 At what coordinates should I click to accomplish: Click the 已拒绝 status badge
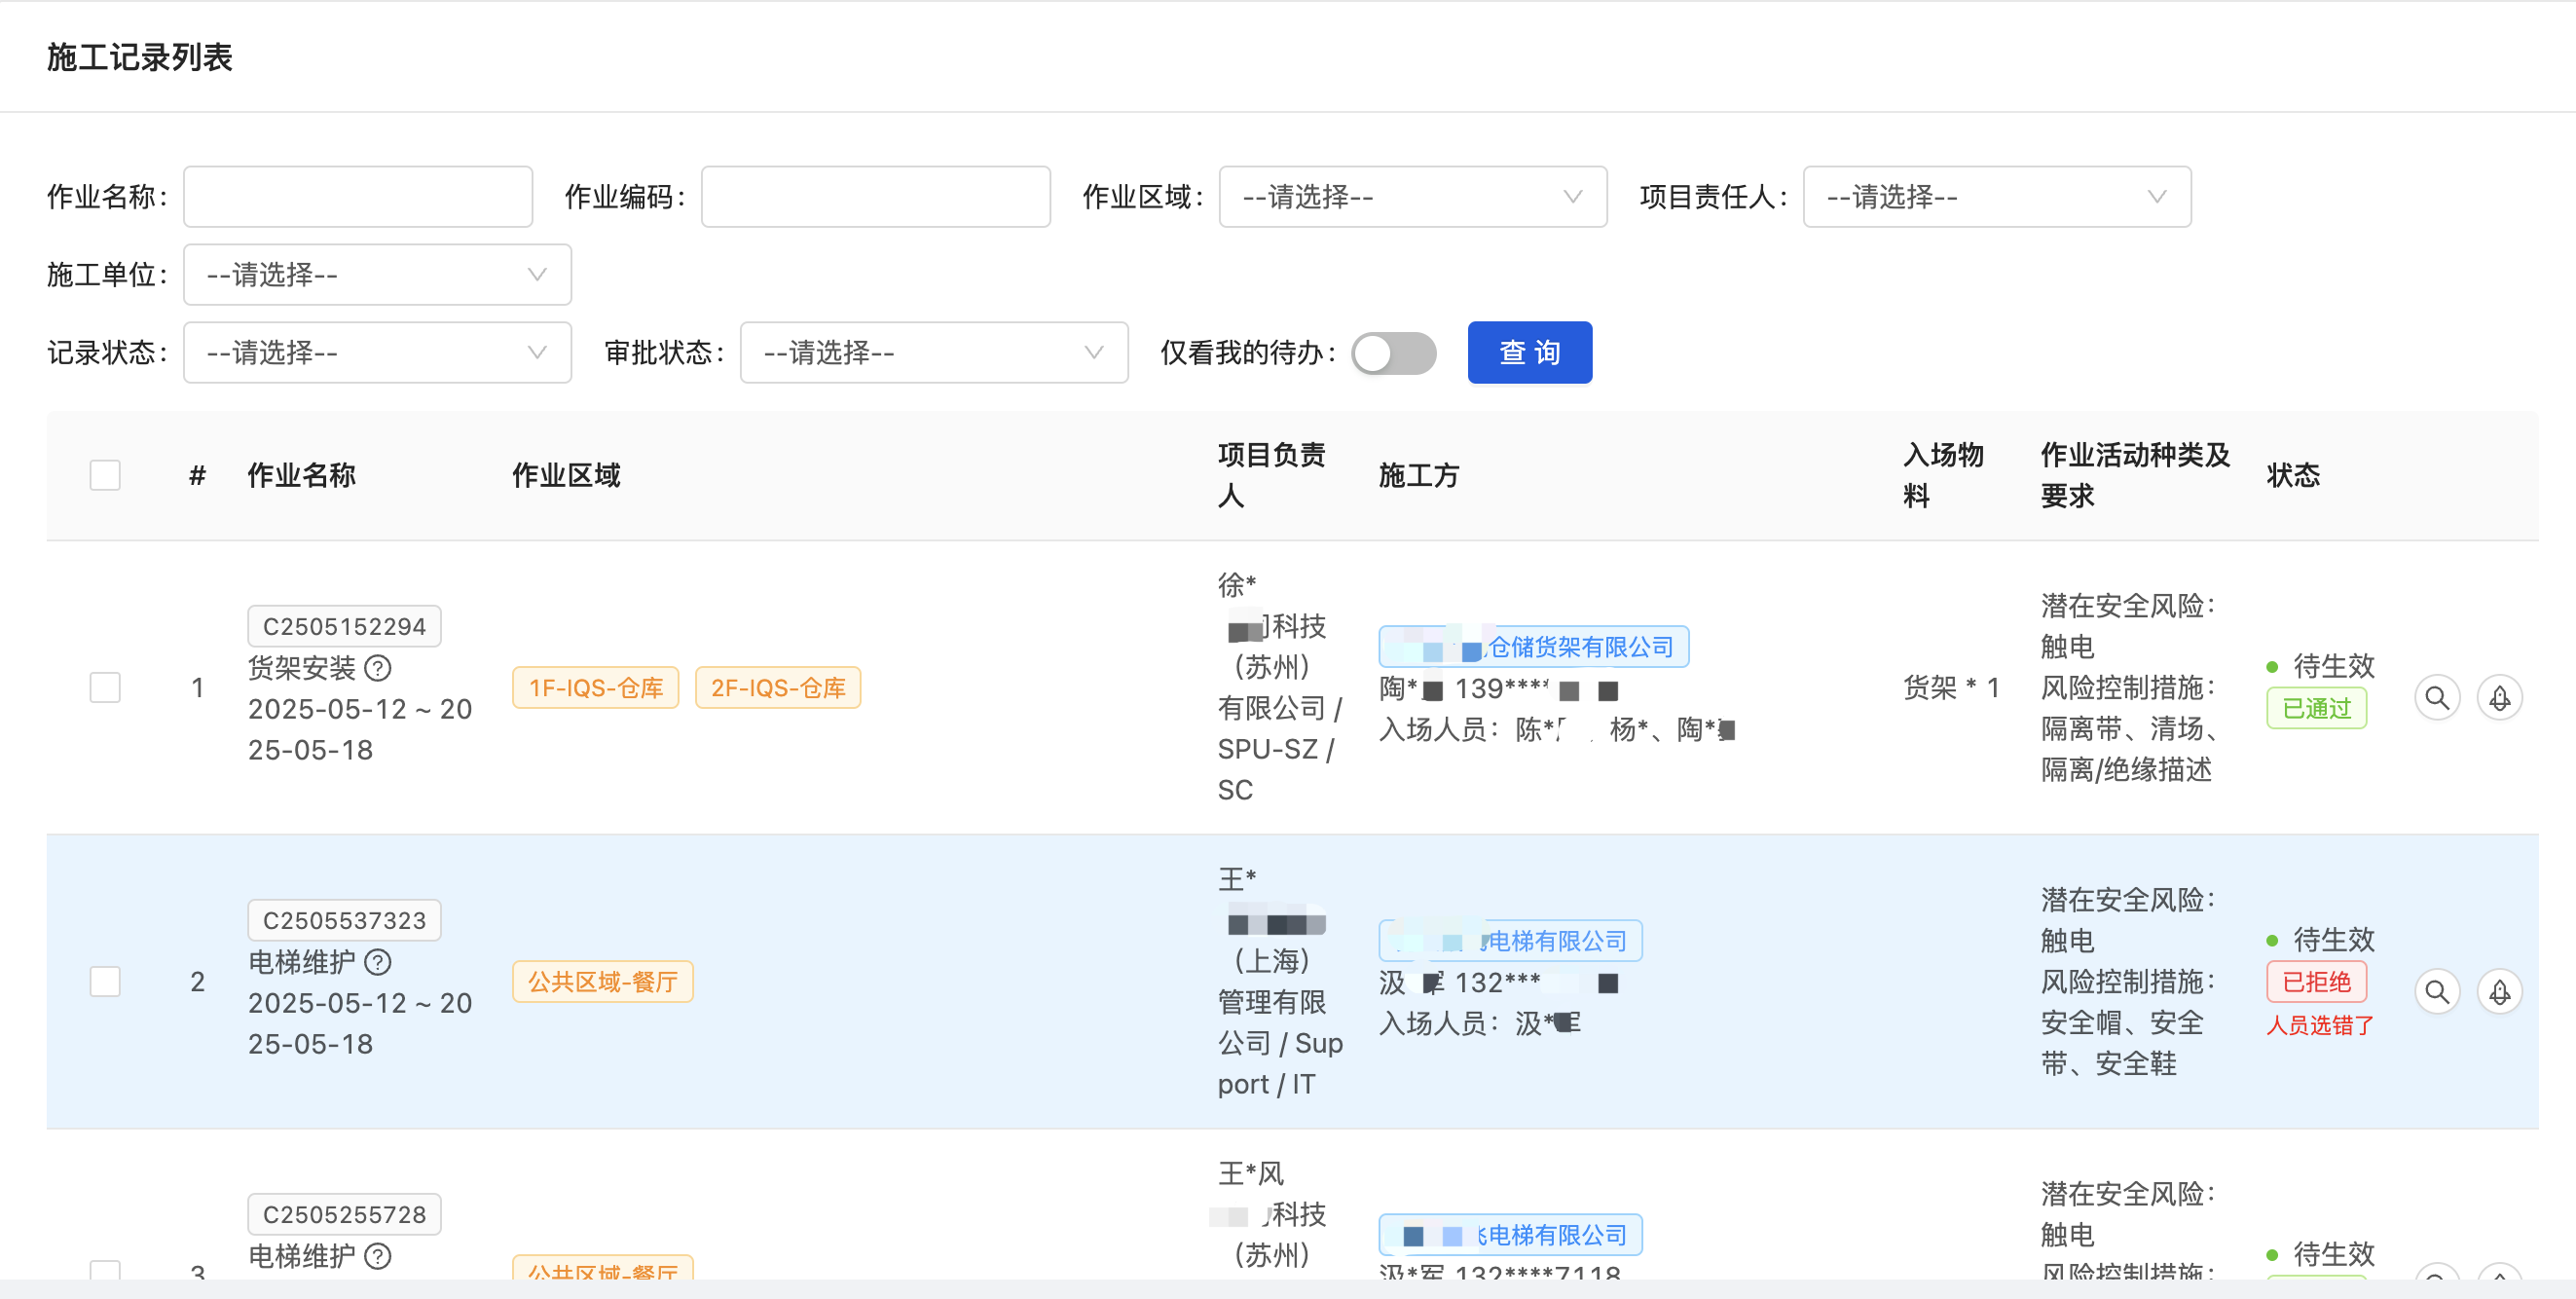(2316, 982)
